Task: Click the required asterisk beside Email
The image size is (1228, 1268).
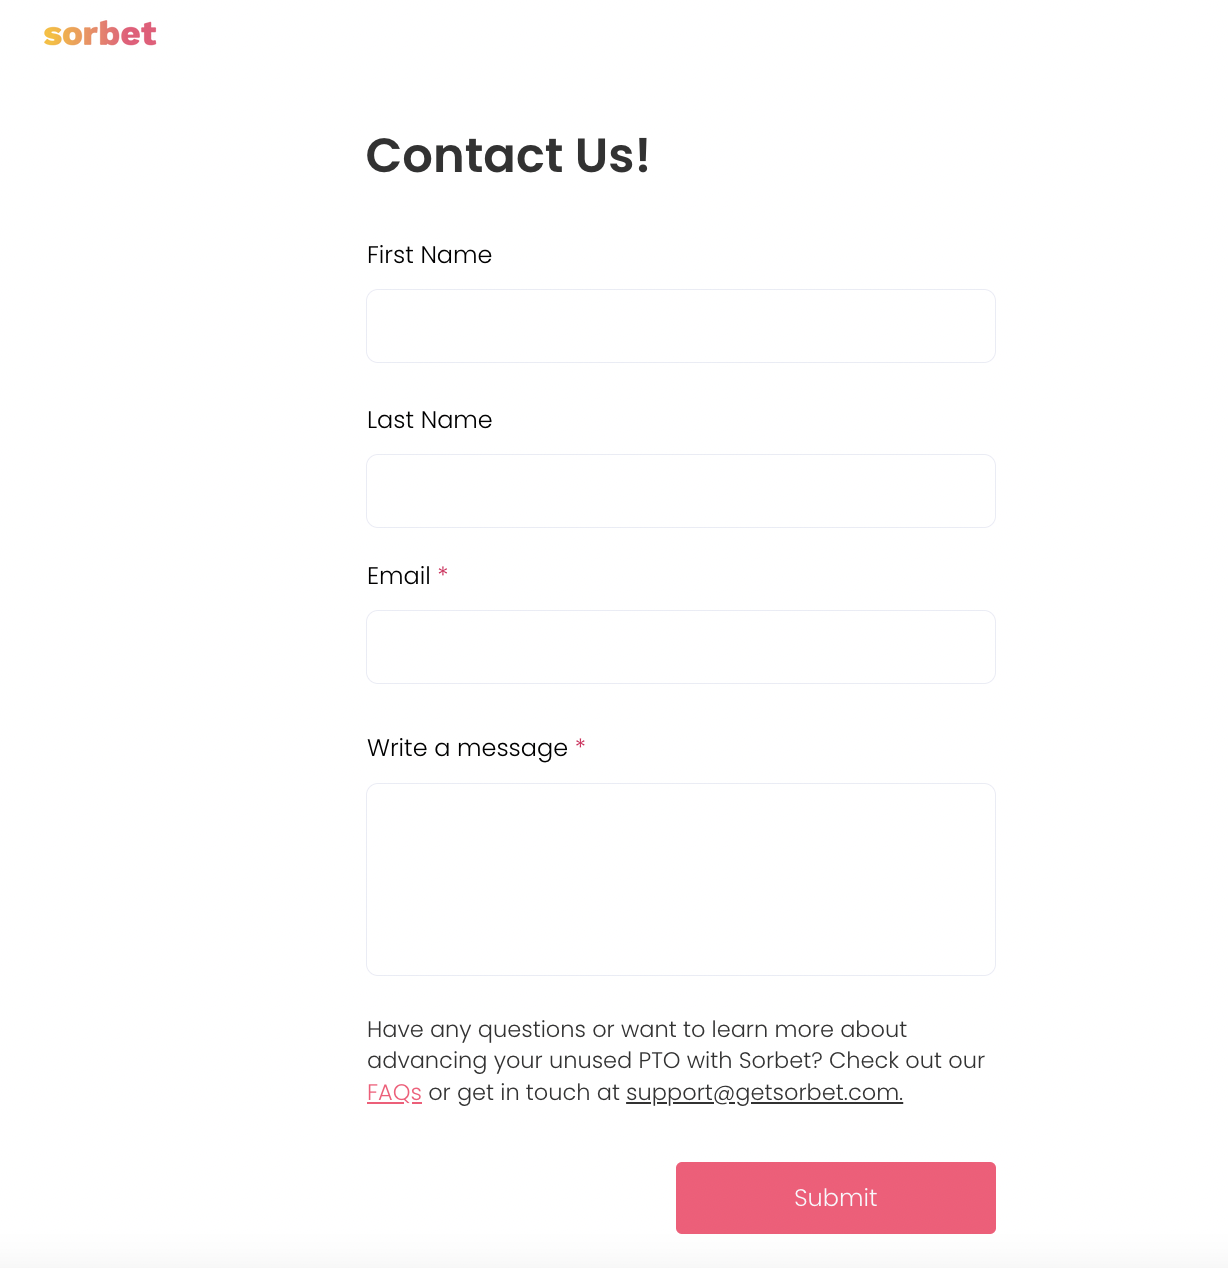Action: 443,573
